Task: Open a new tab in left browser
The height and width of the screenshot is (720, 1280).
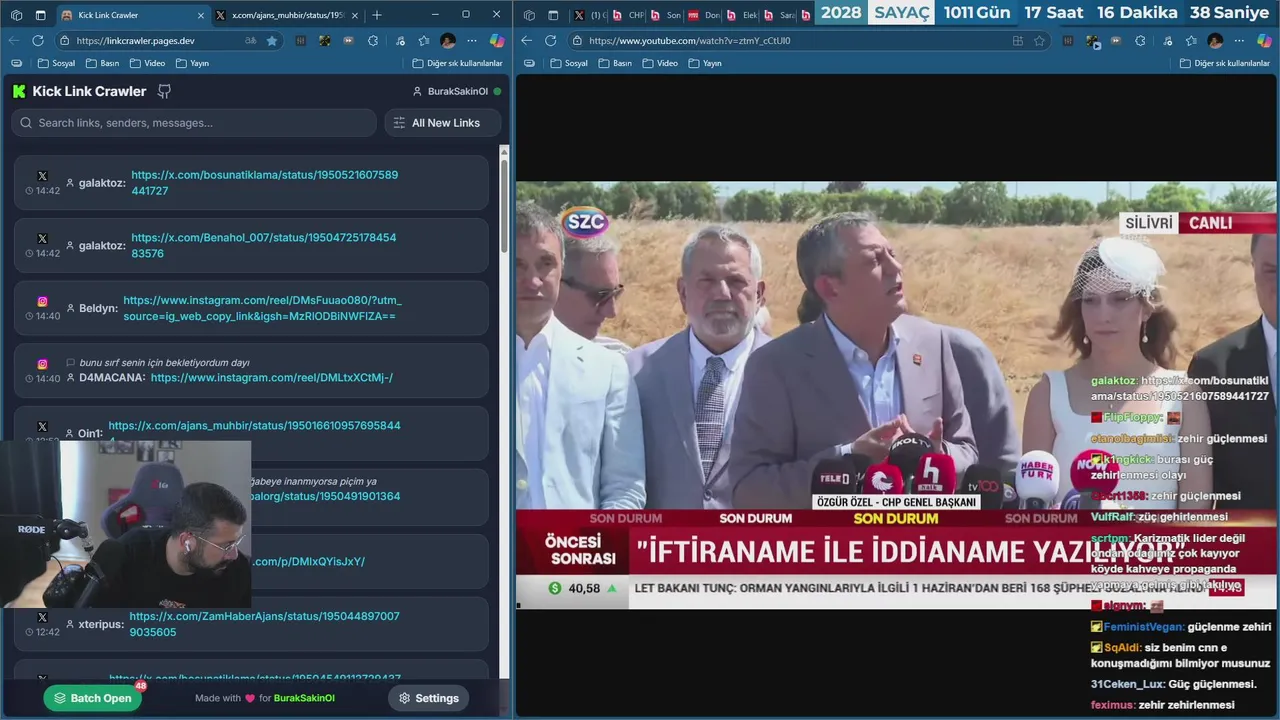Action: [377, 15]
